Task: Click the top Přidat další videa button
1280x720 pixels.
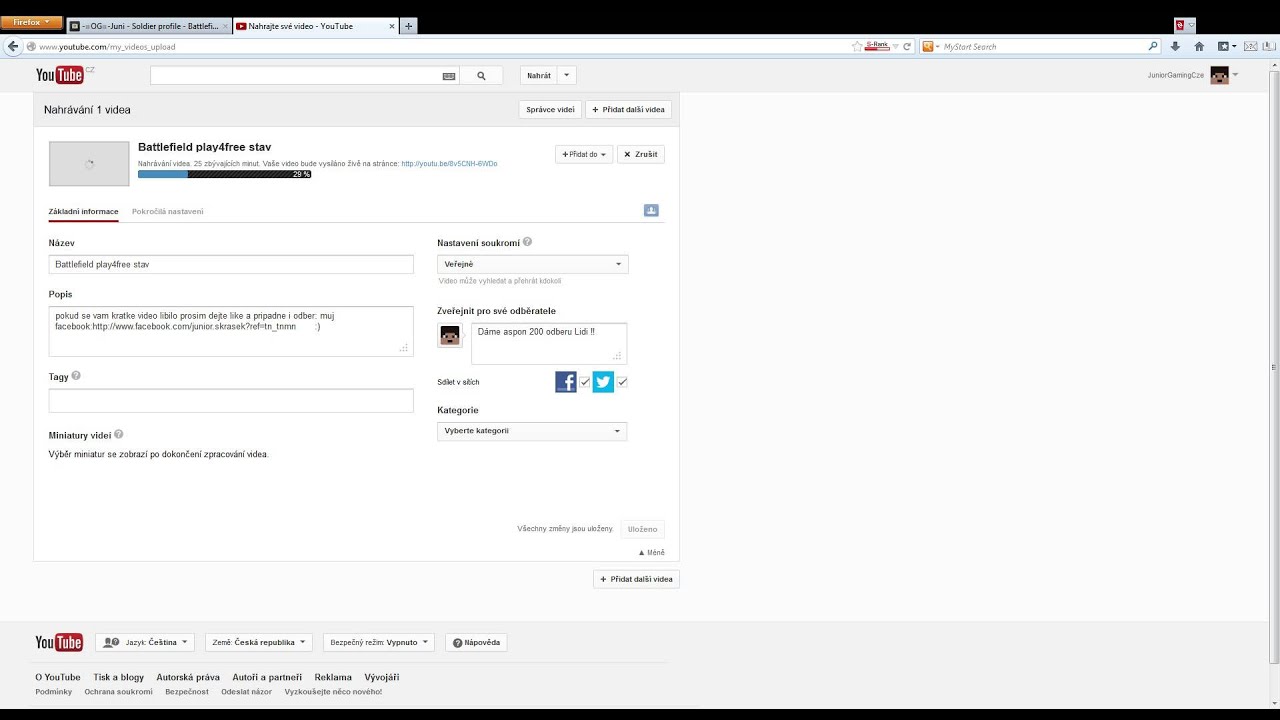Action: [x=628, y=109]
